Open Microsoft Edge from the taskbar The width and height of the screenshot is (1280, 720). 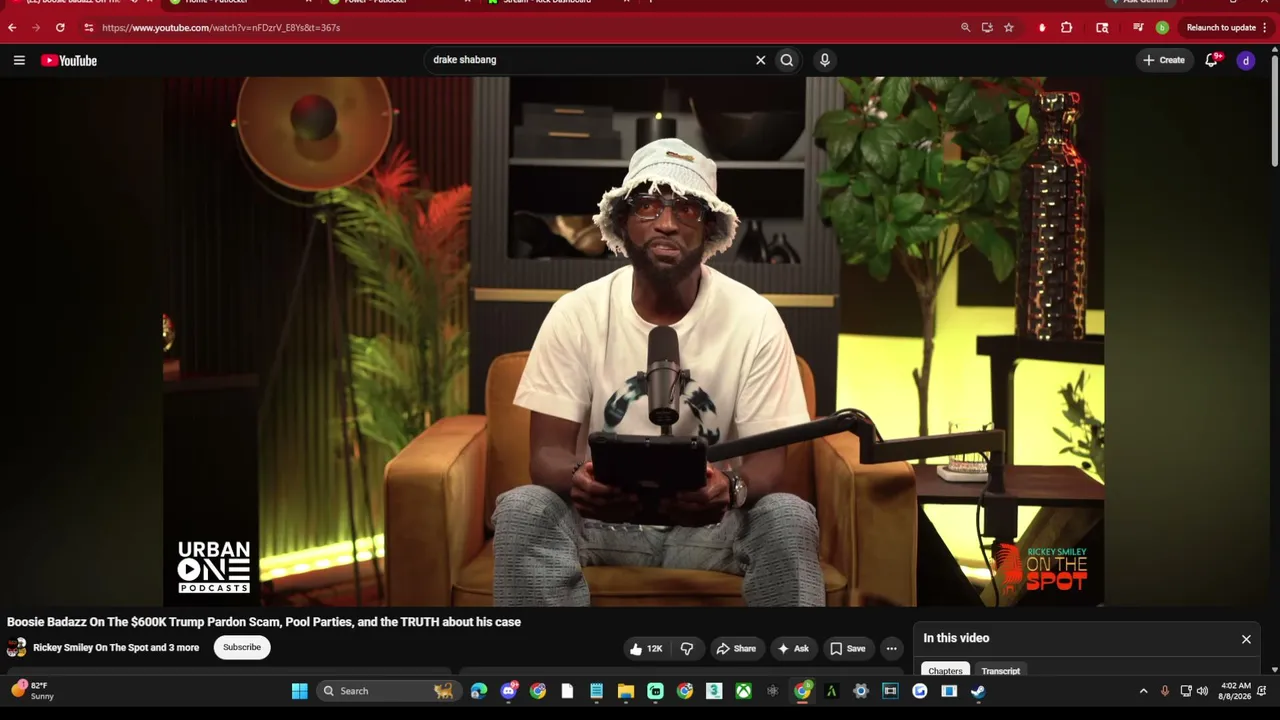tap(479, 691)
